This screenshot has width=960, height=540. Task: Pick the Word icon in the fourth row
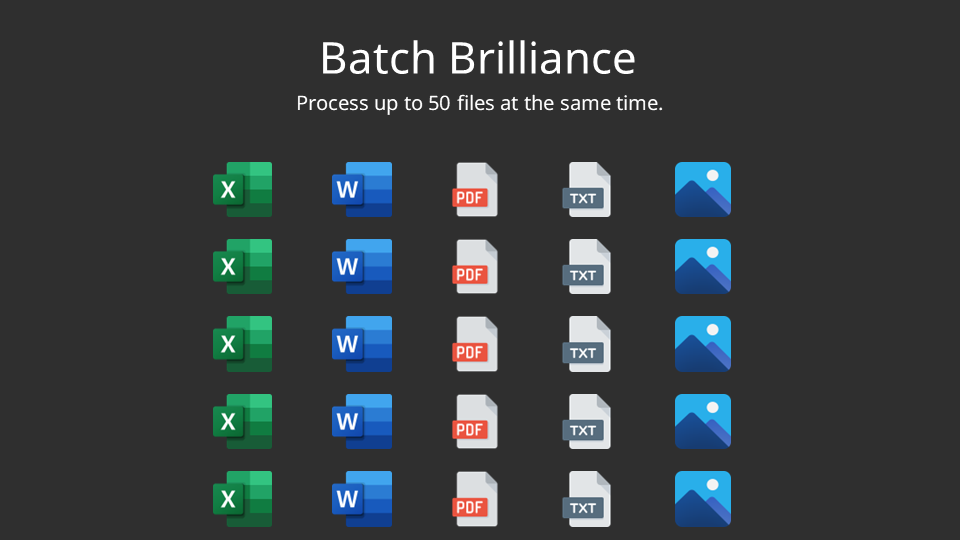[x=362, y=421]
